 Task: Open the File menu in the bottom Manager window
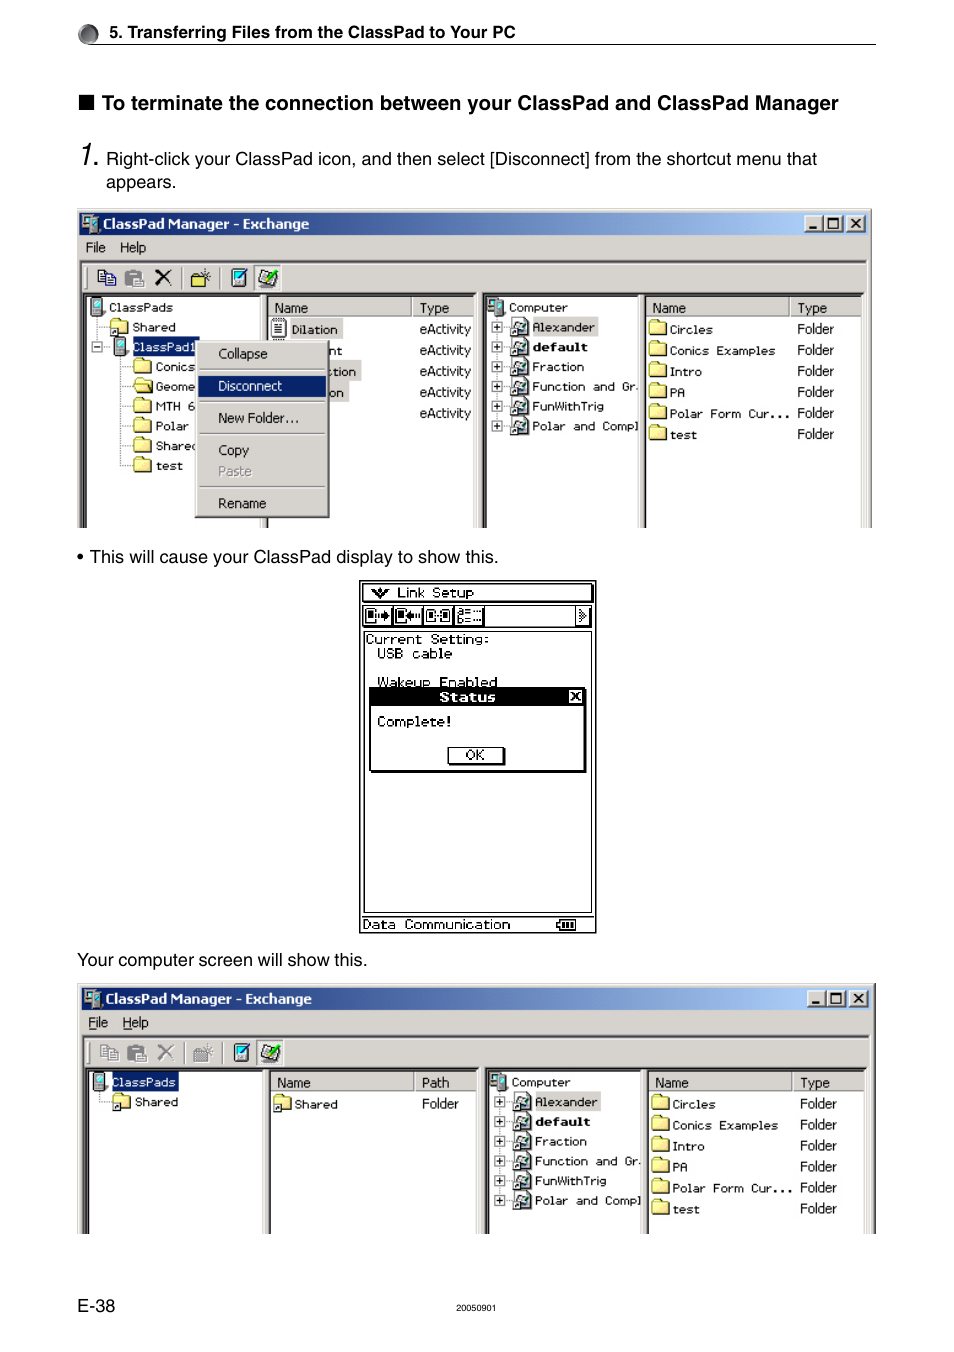pyautogui.click(x=98, y=1023)
